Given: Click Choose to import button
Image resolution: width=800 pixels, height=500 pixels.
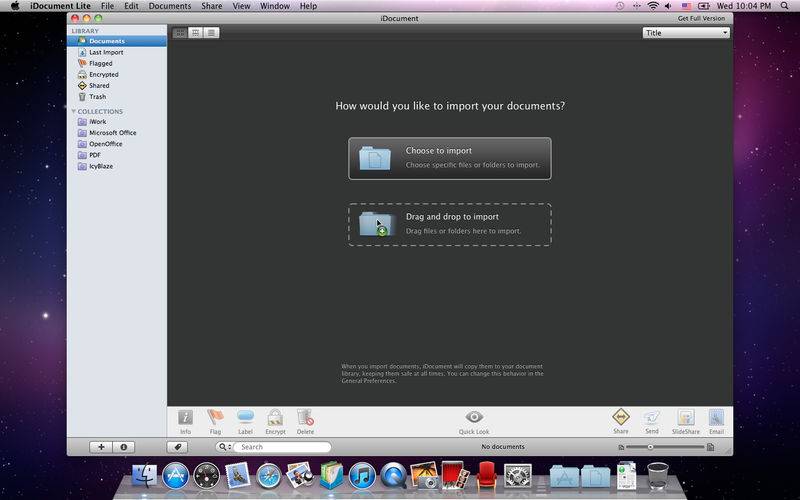Looking at the screenshot, I should tap(449, 158).
